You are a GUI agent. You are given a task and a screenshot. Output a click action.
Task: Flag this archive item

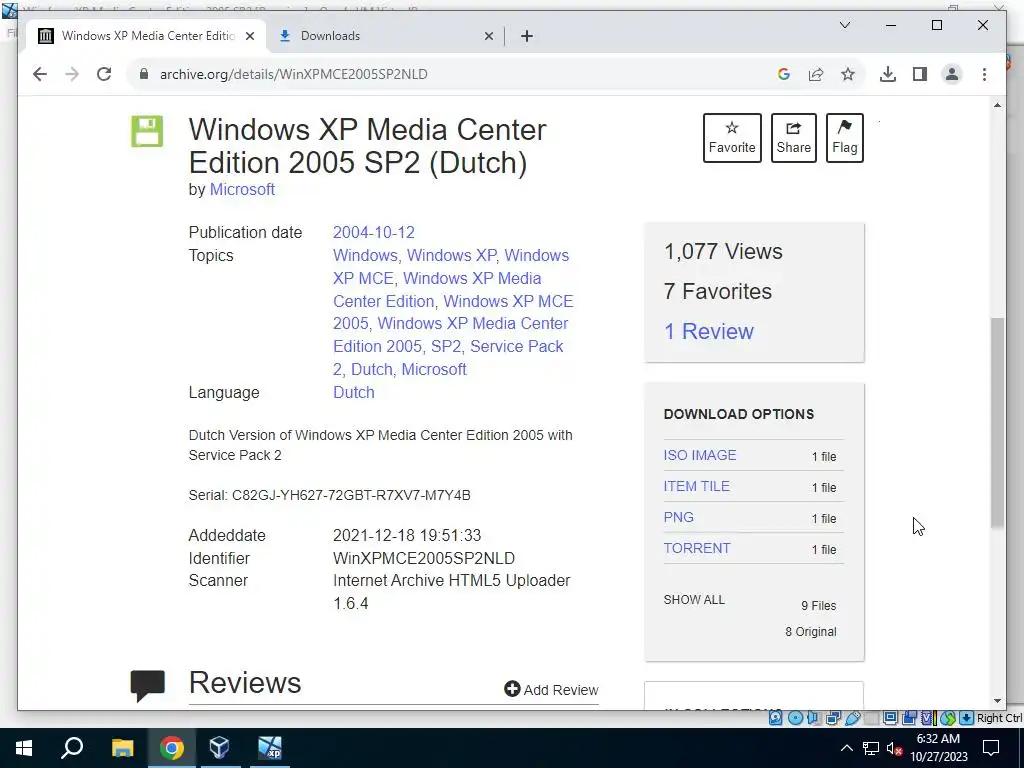pos(844,138)
